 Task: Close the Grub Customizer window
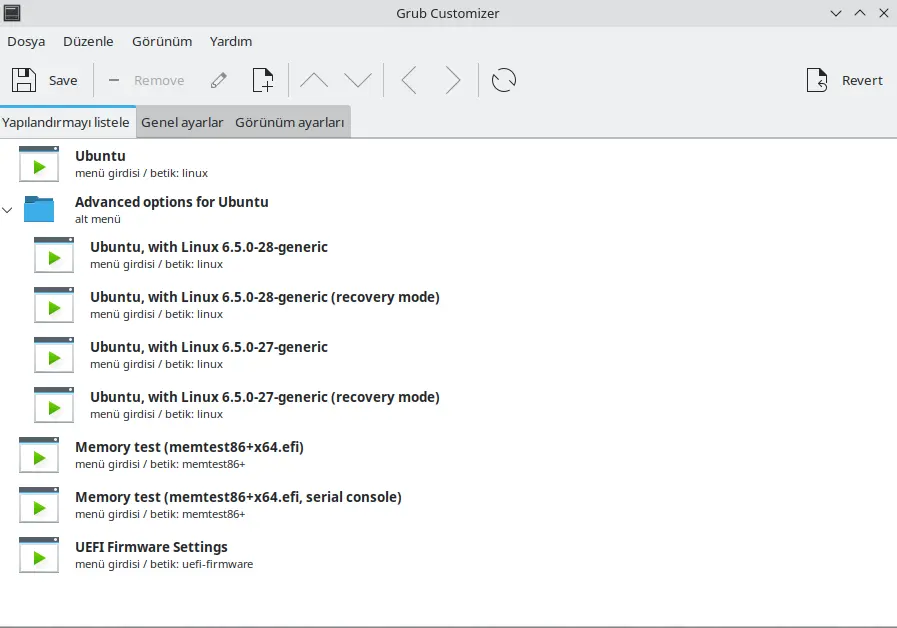pyautogui.click(x=884, y=13)
